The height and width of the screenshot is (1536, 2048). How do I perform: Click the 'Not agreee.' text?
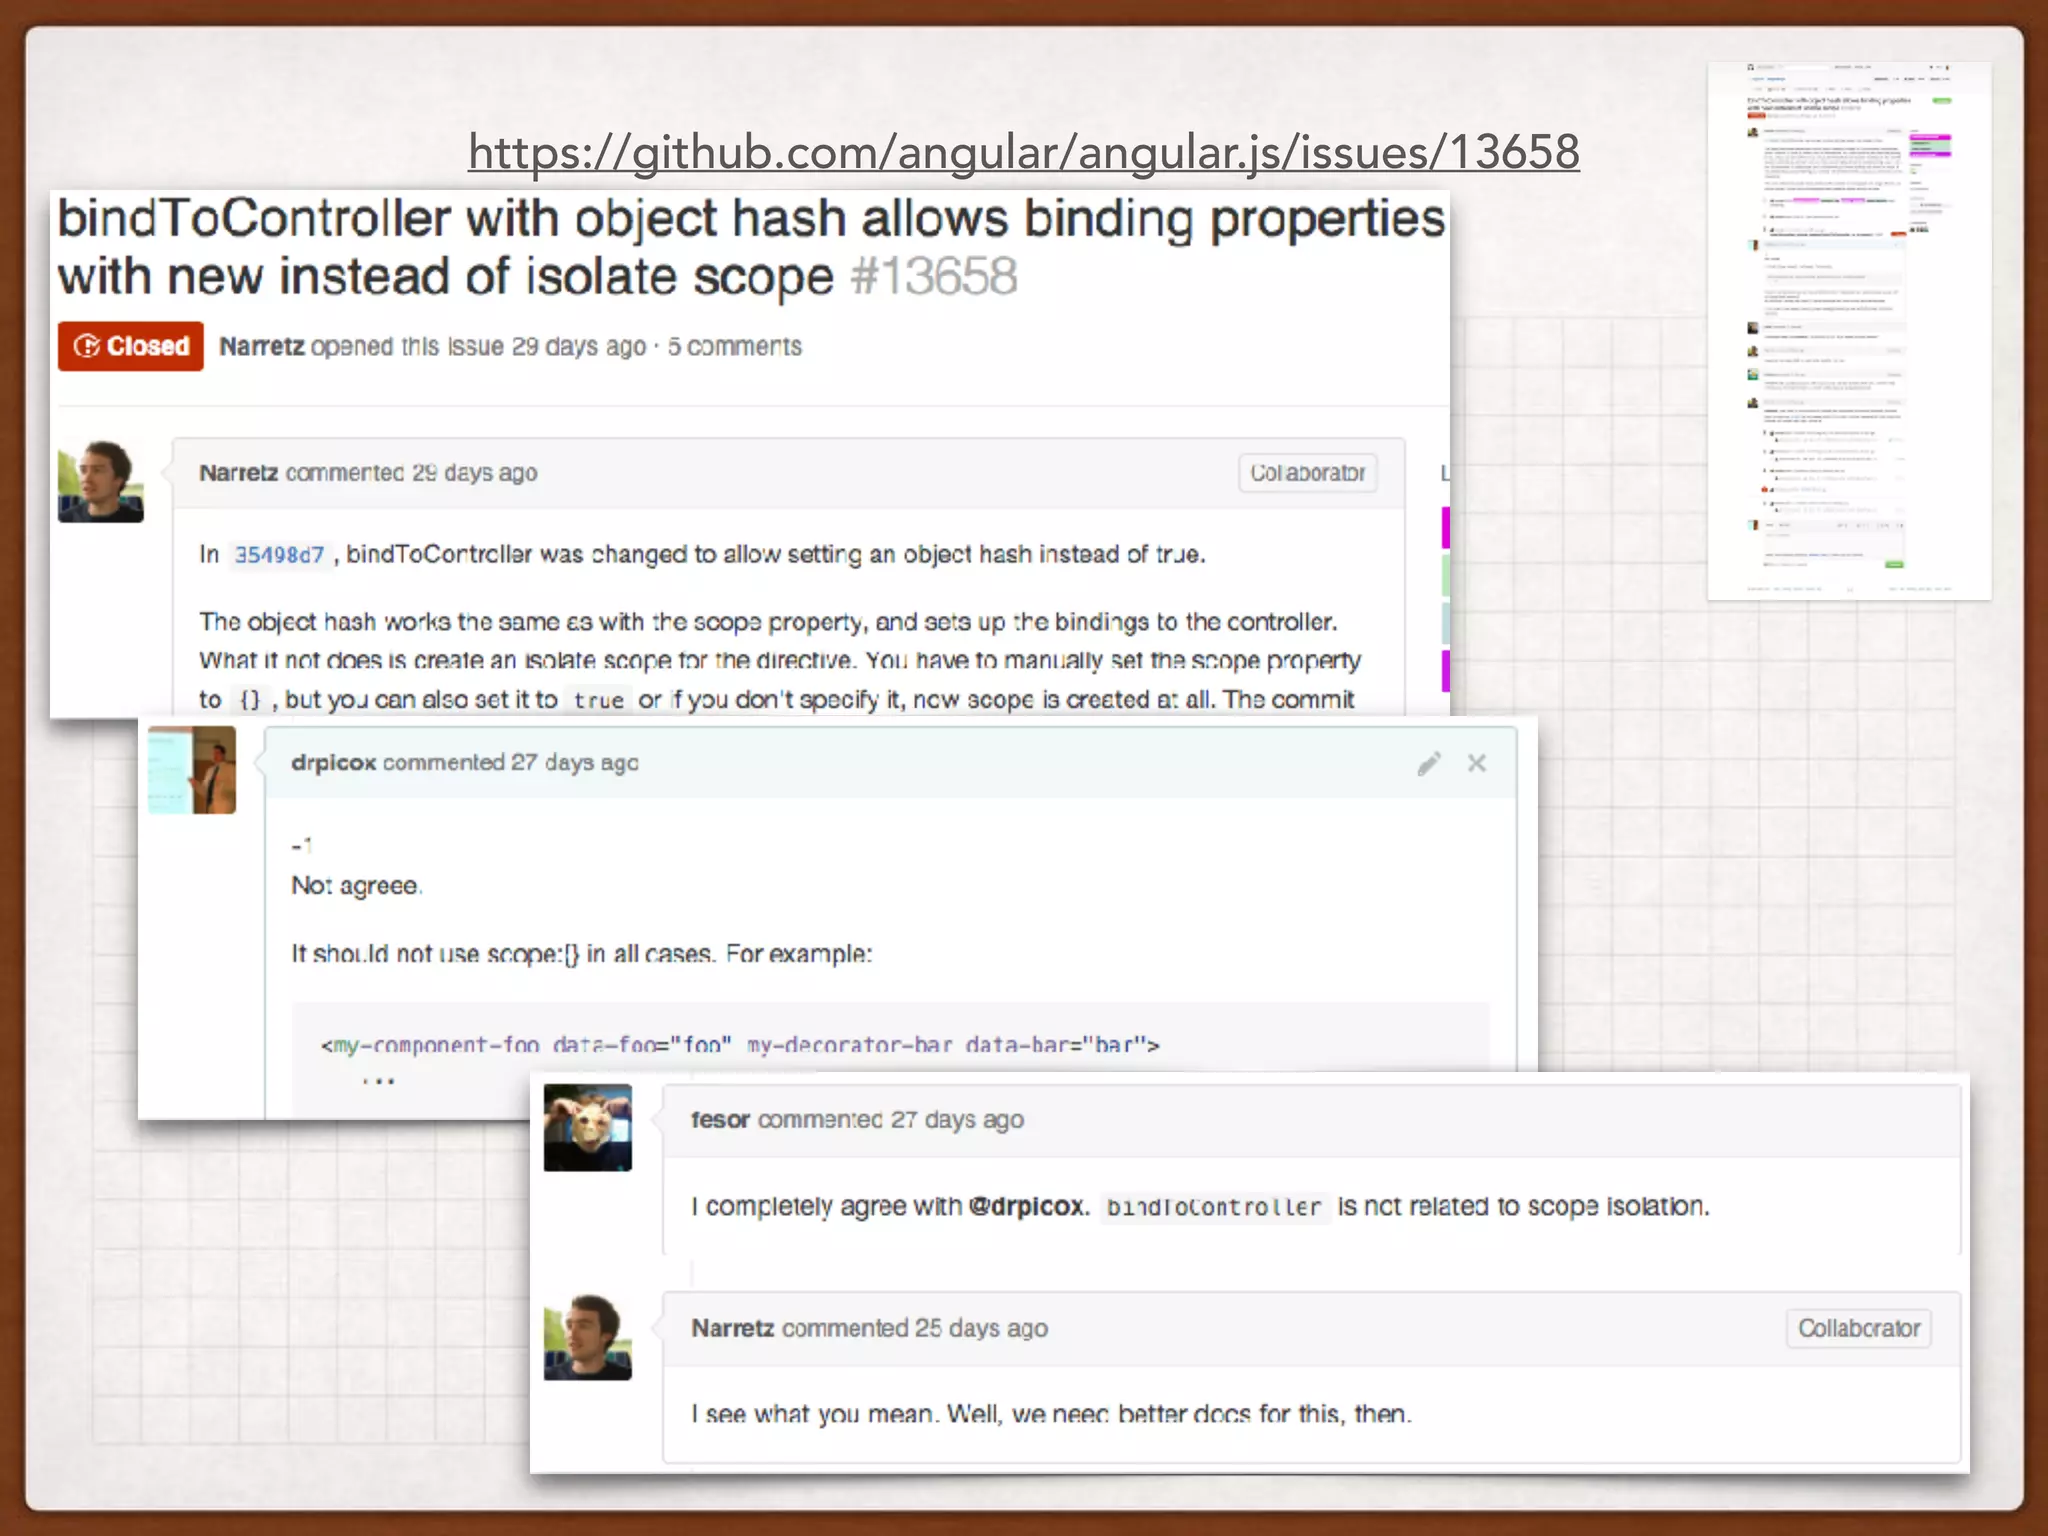[357, 886]
